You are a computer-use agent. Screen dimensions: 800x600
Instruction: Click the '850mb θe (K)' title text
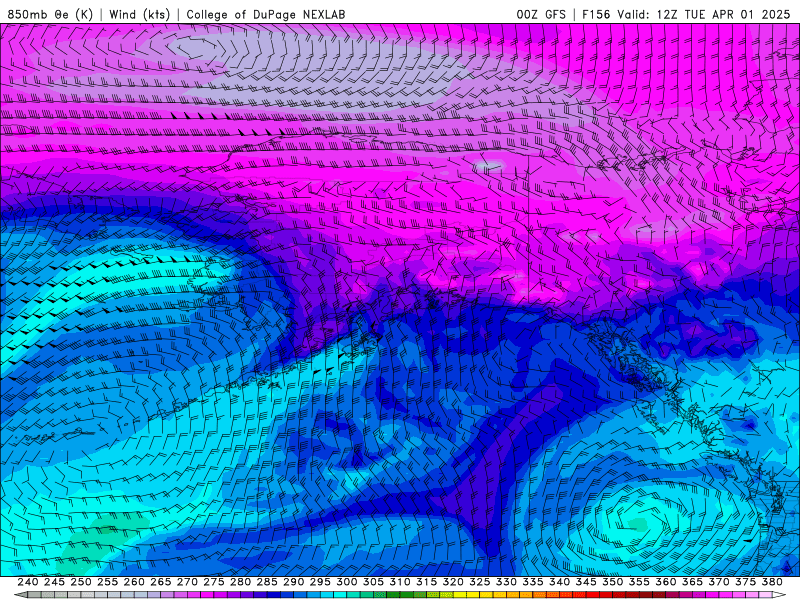[50, 14]
